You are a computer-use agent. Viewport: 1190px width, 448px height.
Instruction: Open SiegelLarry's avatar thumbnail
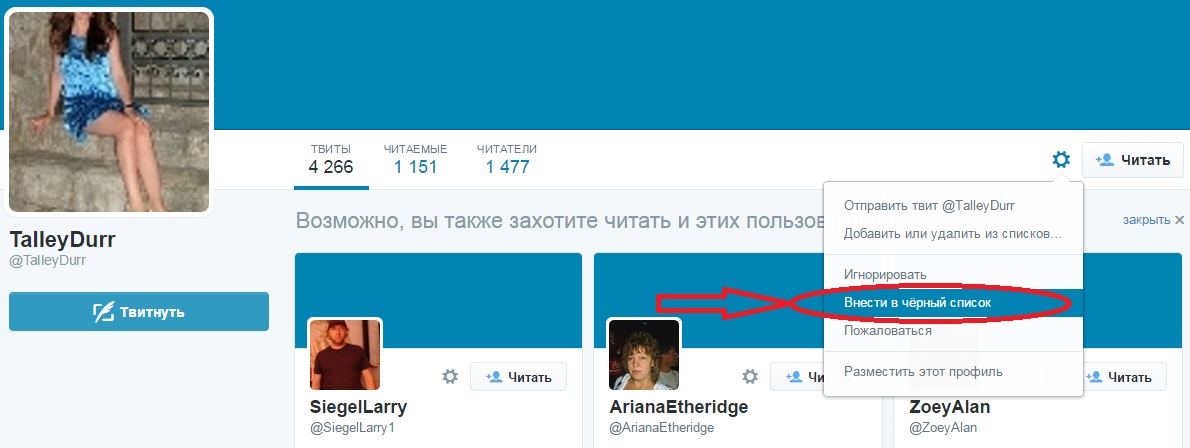(345, 355)
